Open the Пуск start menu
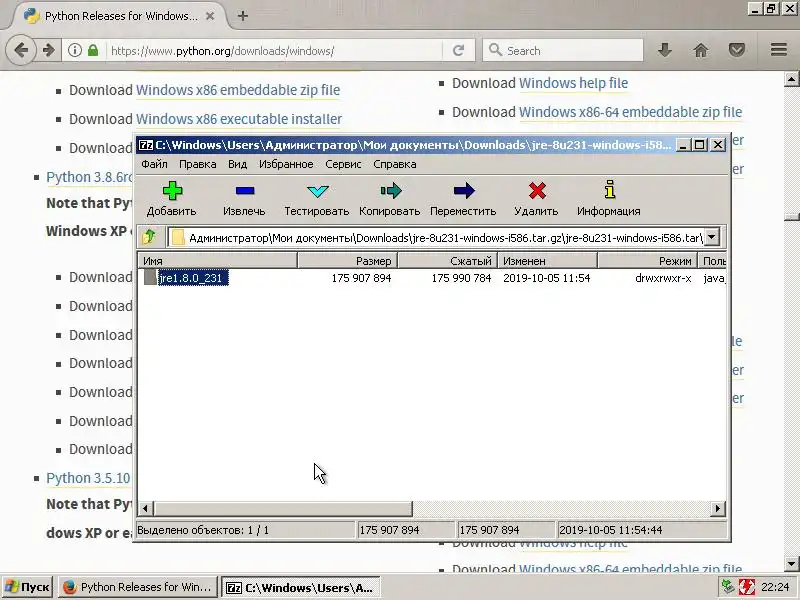The width and height of the screenshot is (800, 600). coord(27,587)
